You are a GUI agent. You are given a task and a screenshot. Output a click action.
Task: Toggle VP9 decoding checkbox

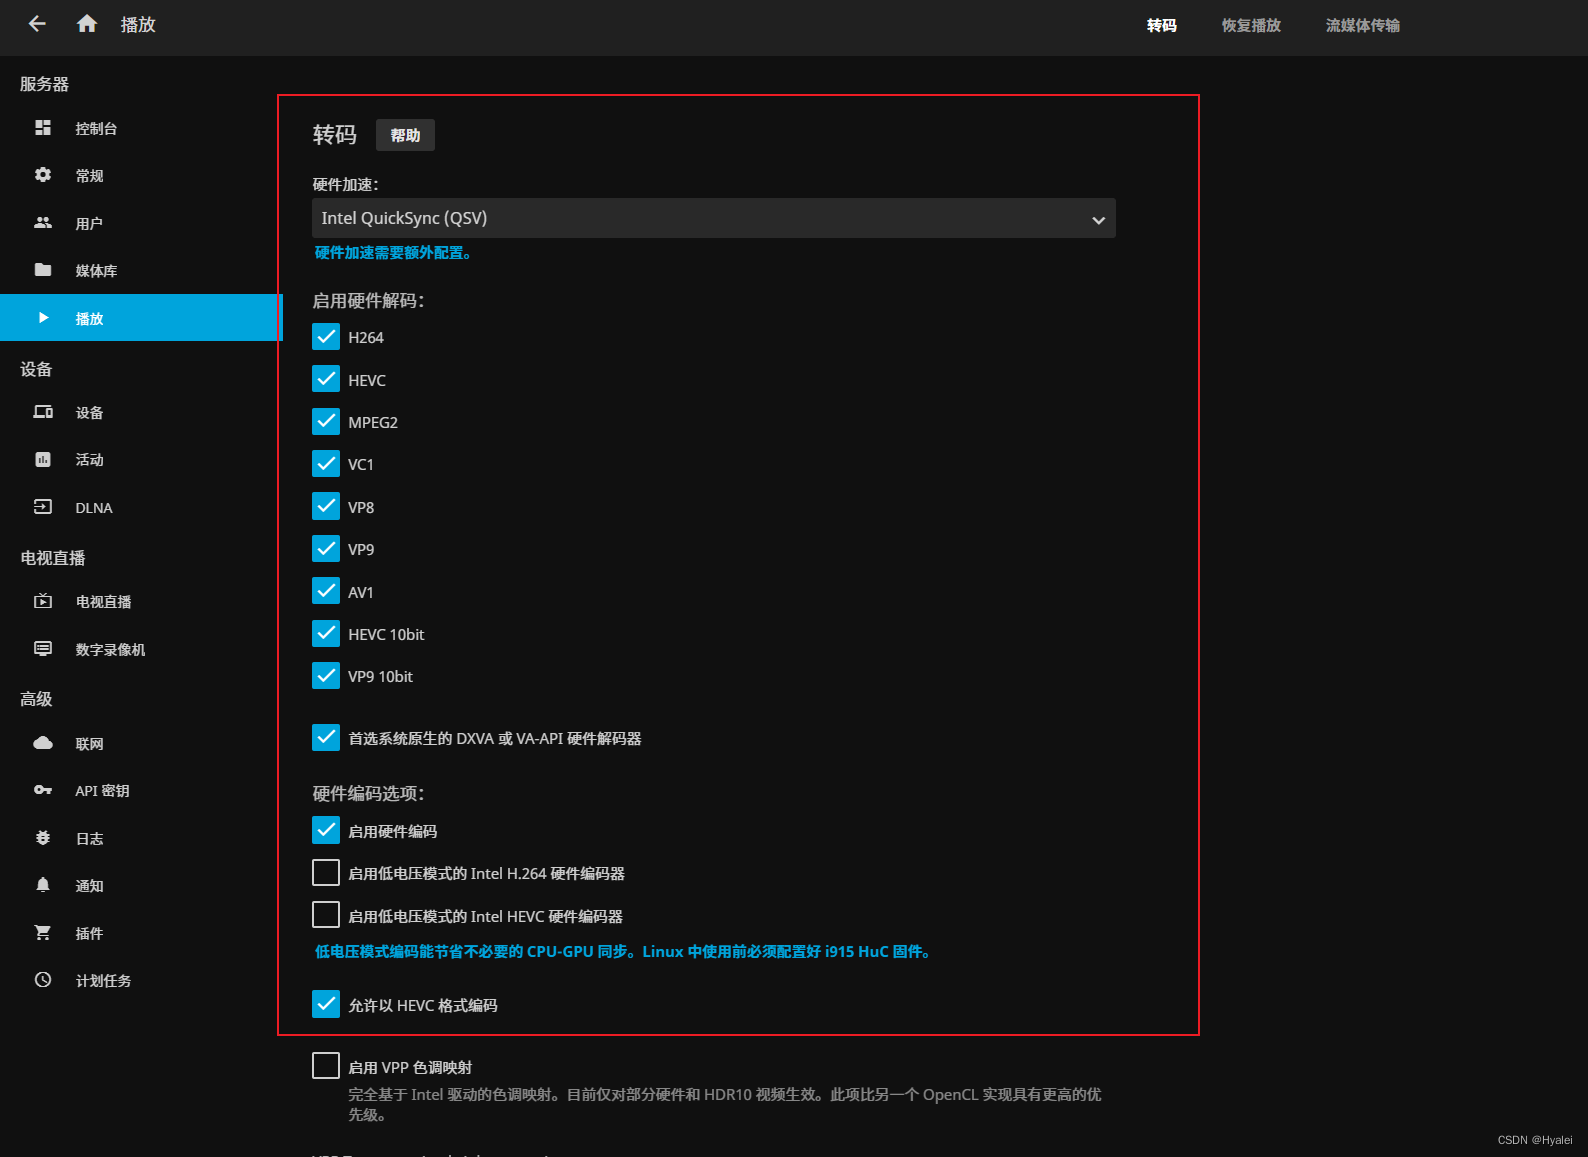326,549
